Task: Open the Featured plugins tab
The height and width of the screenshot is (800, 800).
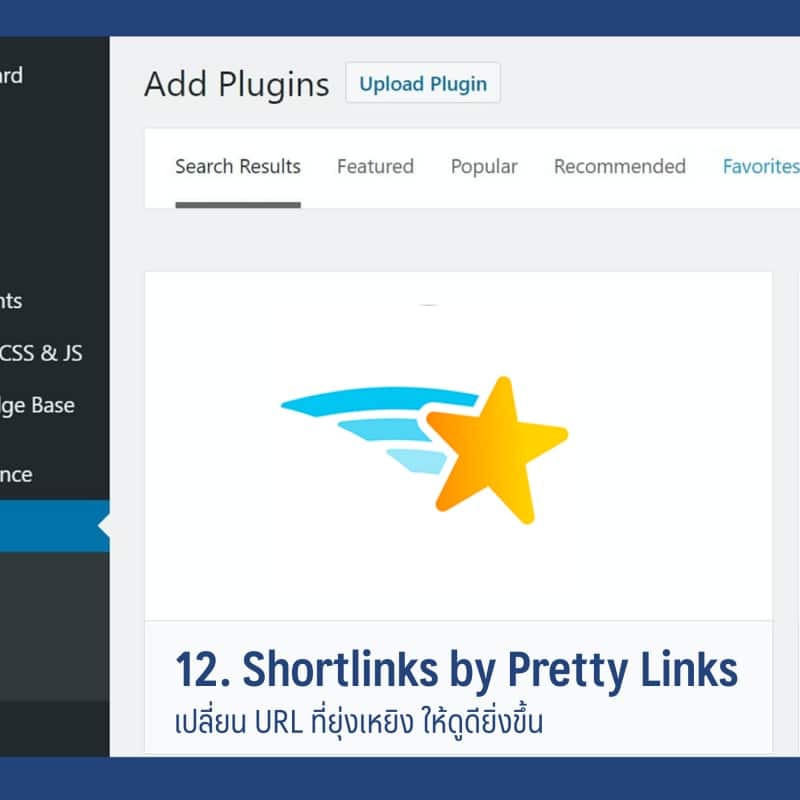Action: [x=375, y=167]
